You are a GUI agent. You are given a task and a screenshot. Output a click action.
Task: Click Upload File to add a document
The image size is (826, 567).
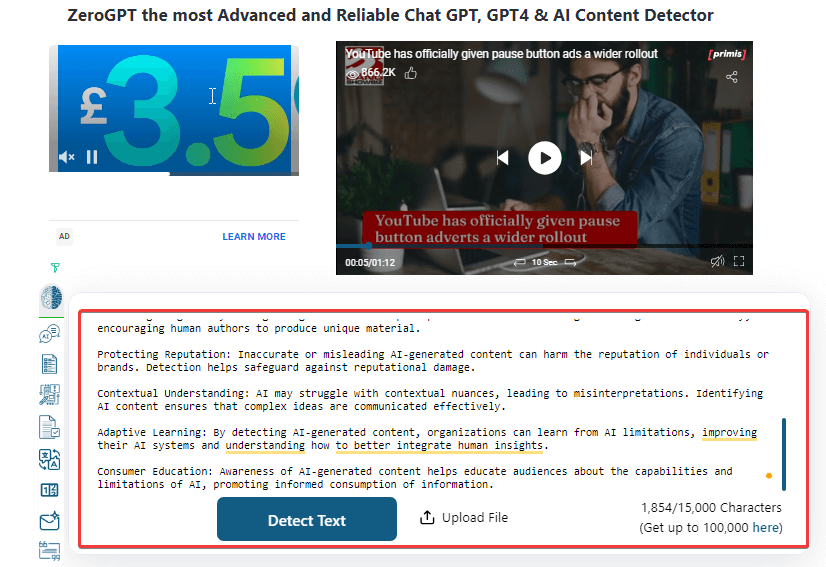[x=464, y=518]
